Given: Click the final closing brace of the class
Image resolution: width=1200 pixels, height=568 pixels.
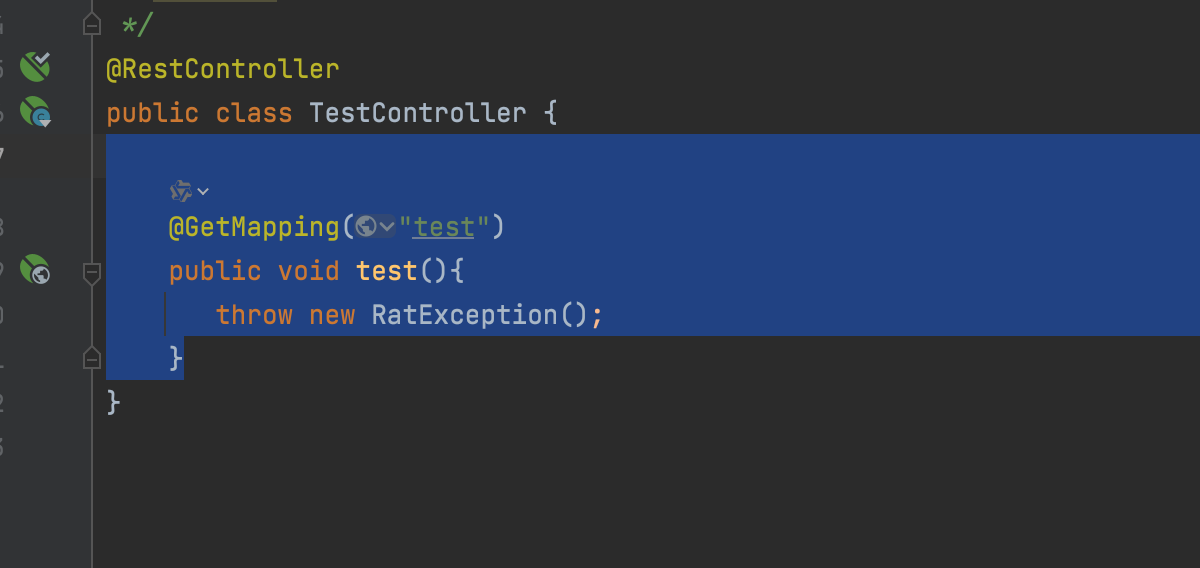Looking at the screenshot, I should click(113, 402).
